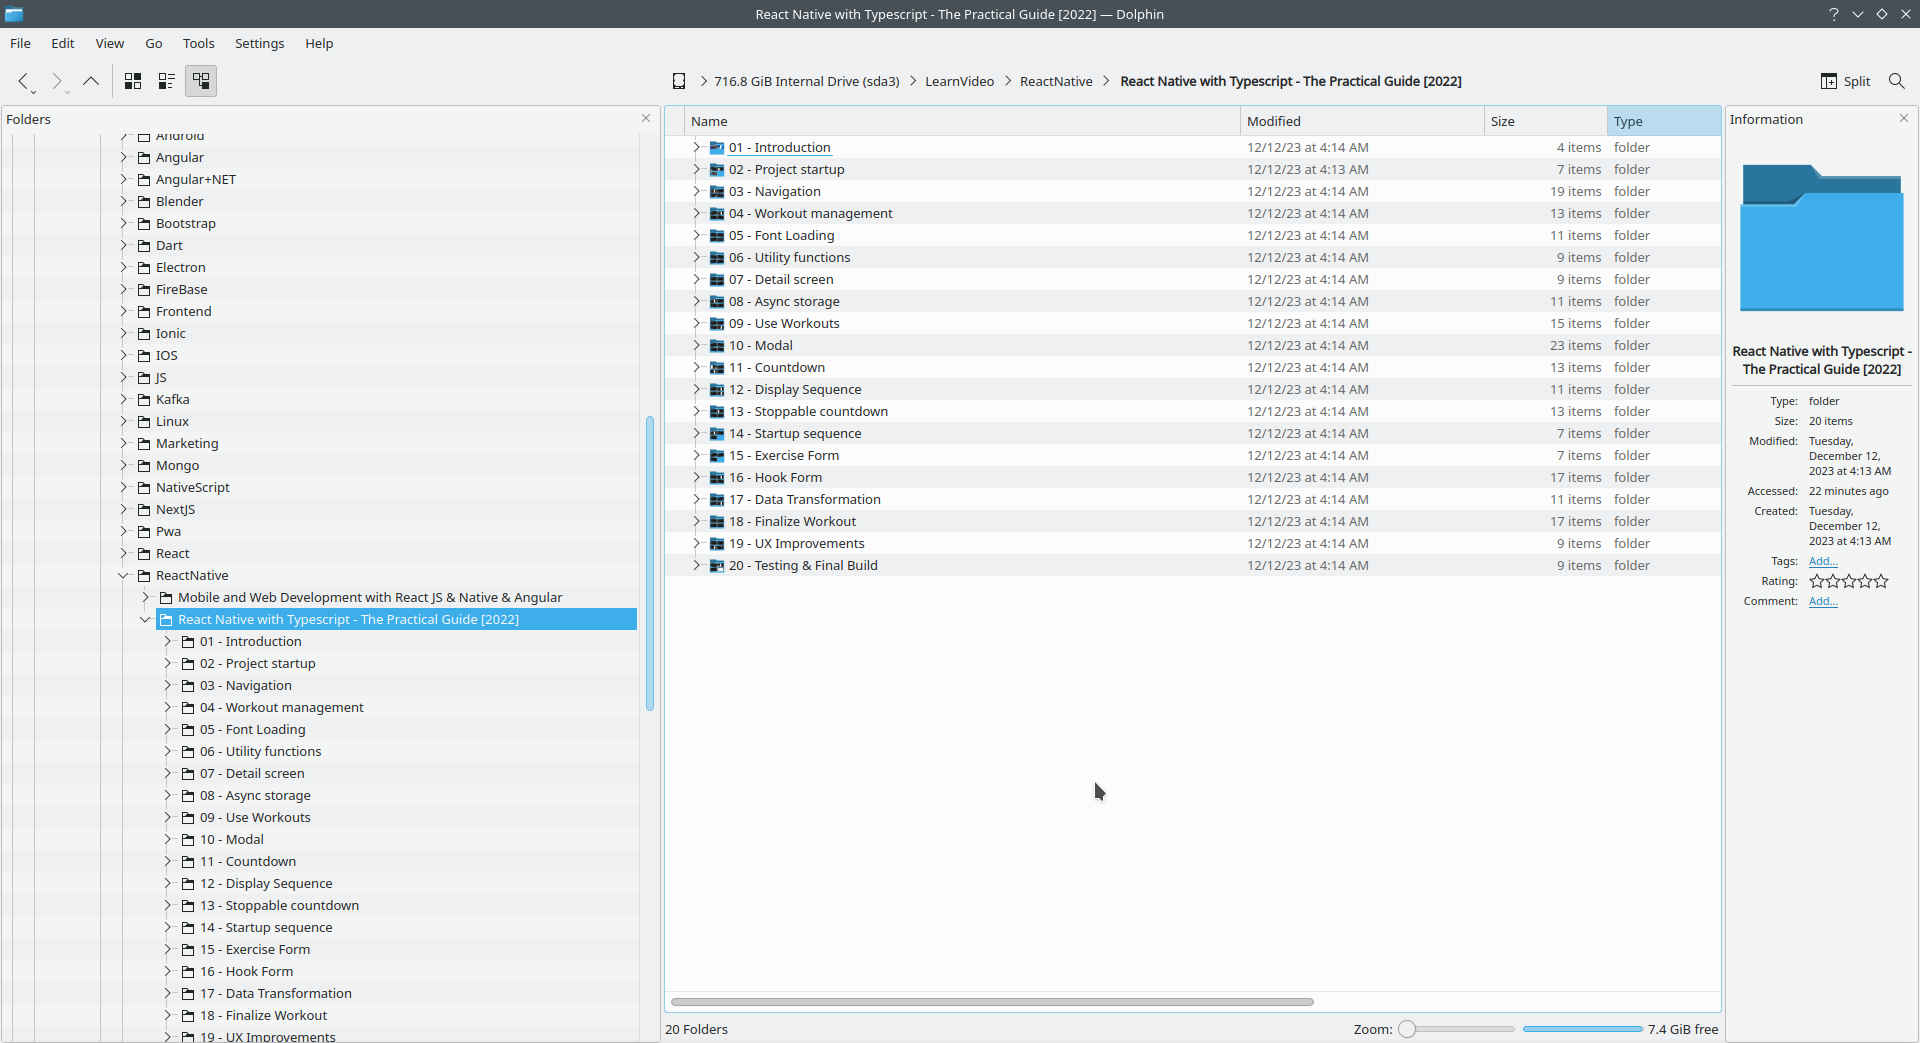Expand 20 - Testing & Final Build row
Image resolution: width=1920 pixels, height=1043 pixels.
click(x=696, y=565)
